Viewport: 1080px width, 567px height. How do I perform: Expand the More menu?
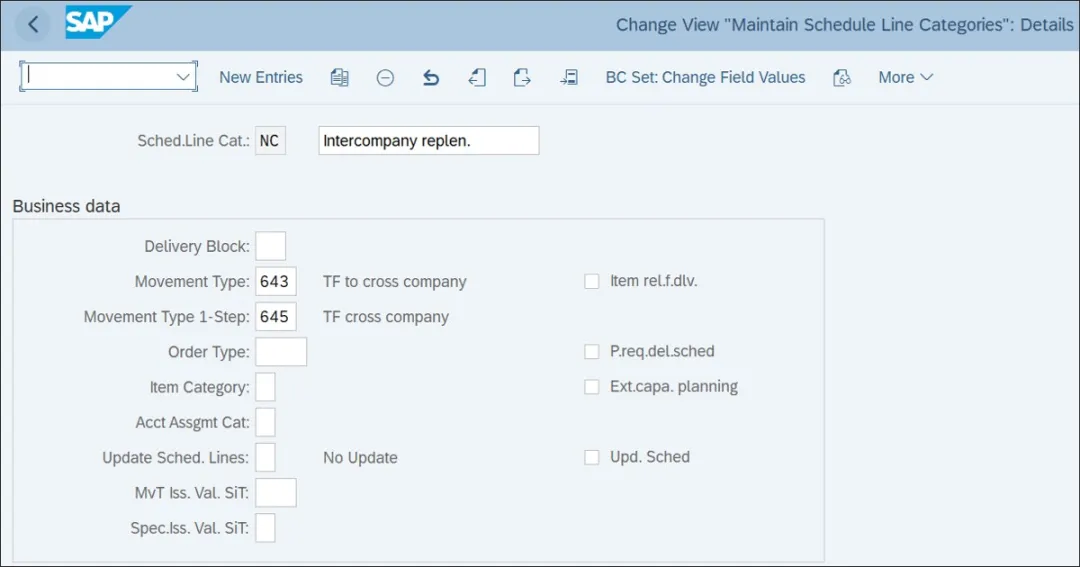(x=905, y=77)
